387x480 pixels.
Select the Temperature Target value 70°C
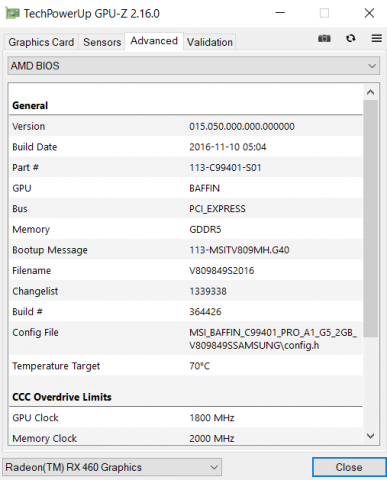pos(199,366)
